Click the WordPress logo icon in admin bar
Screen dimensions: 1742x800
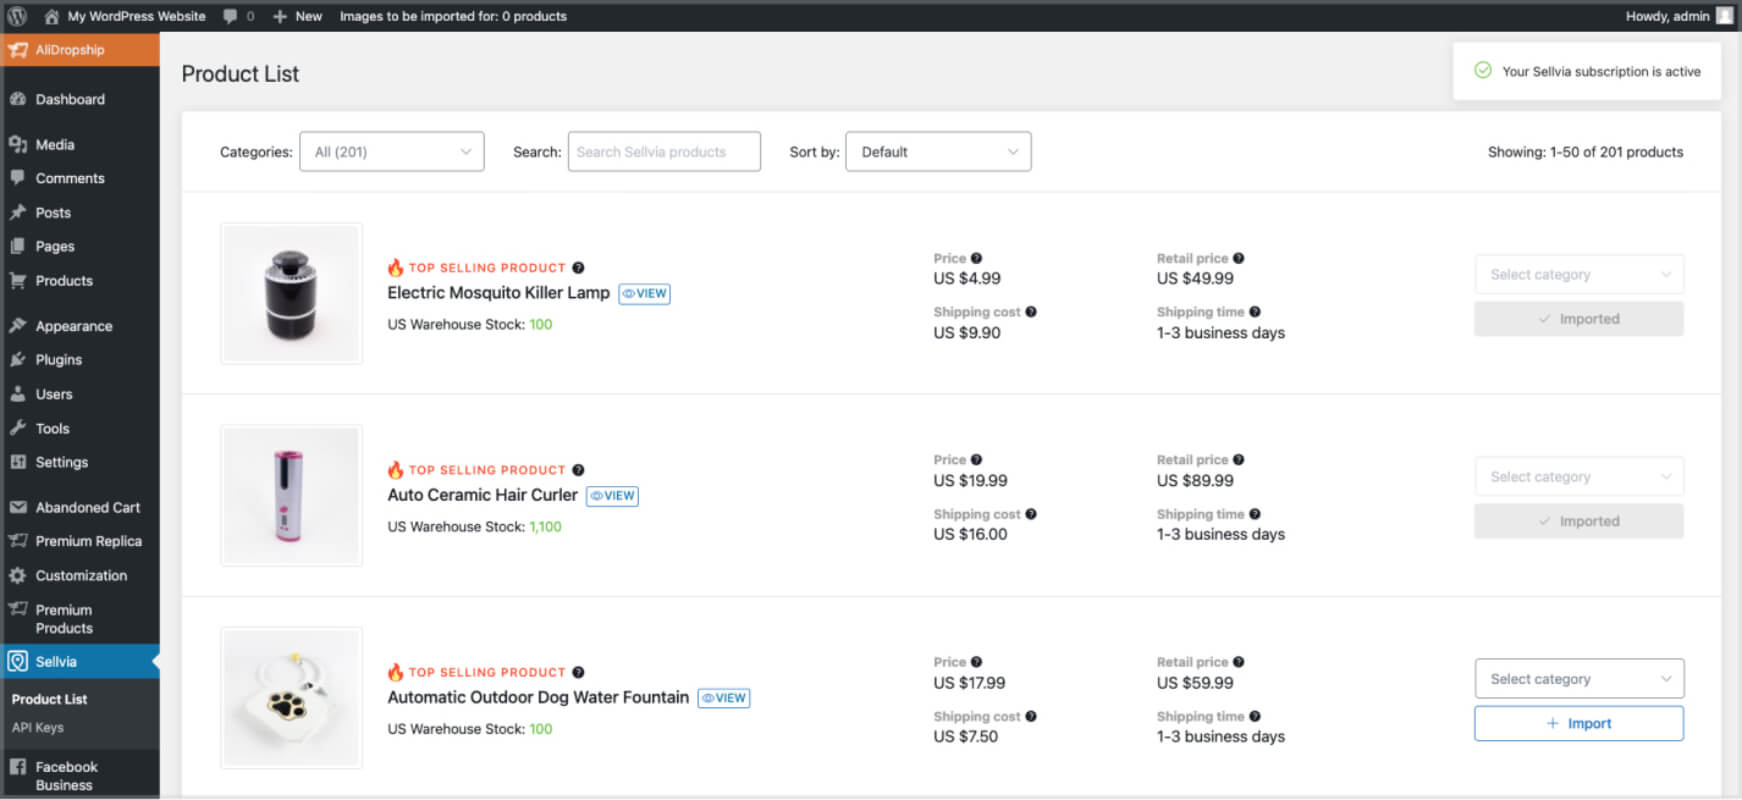[17, 16]
